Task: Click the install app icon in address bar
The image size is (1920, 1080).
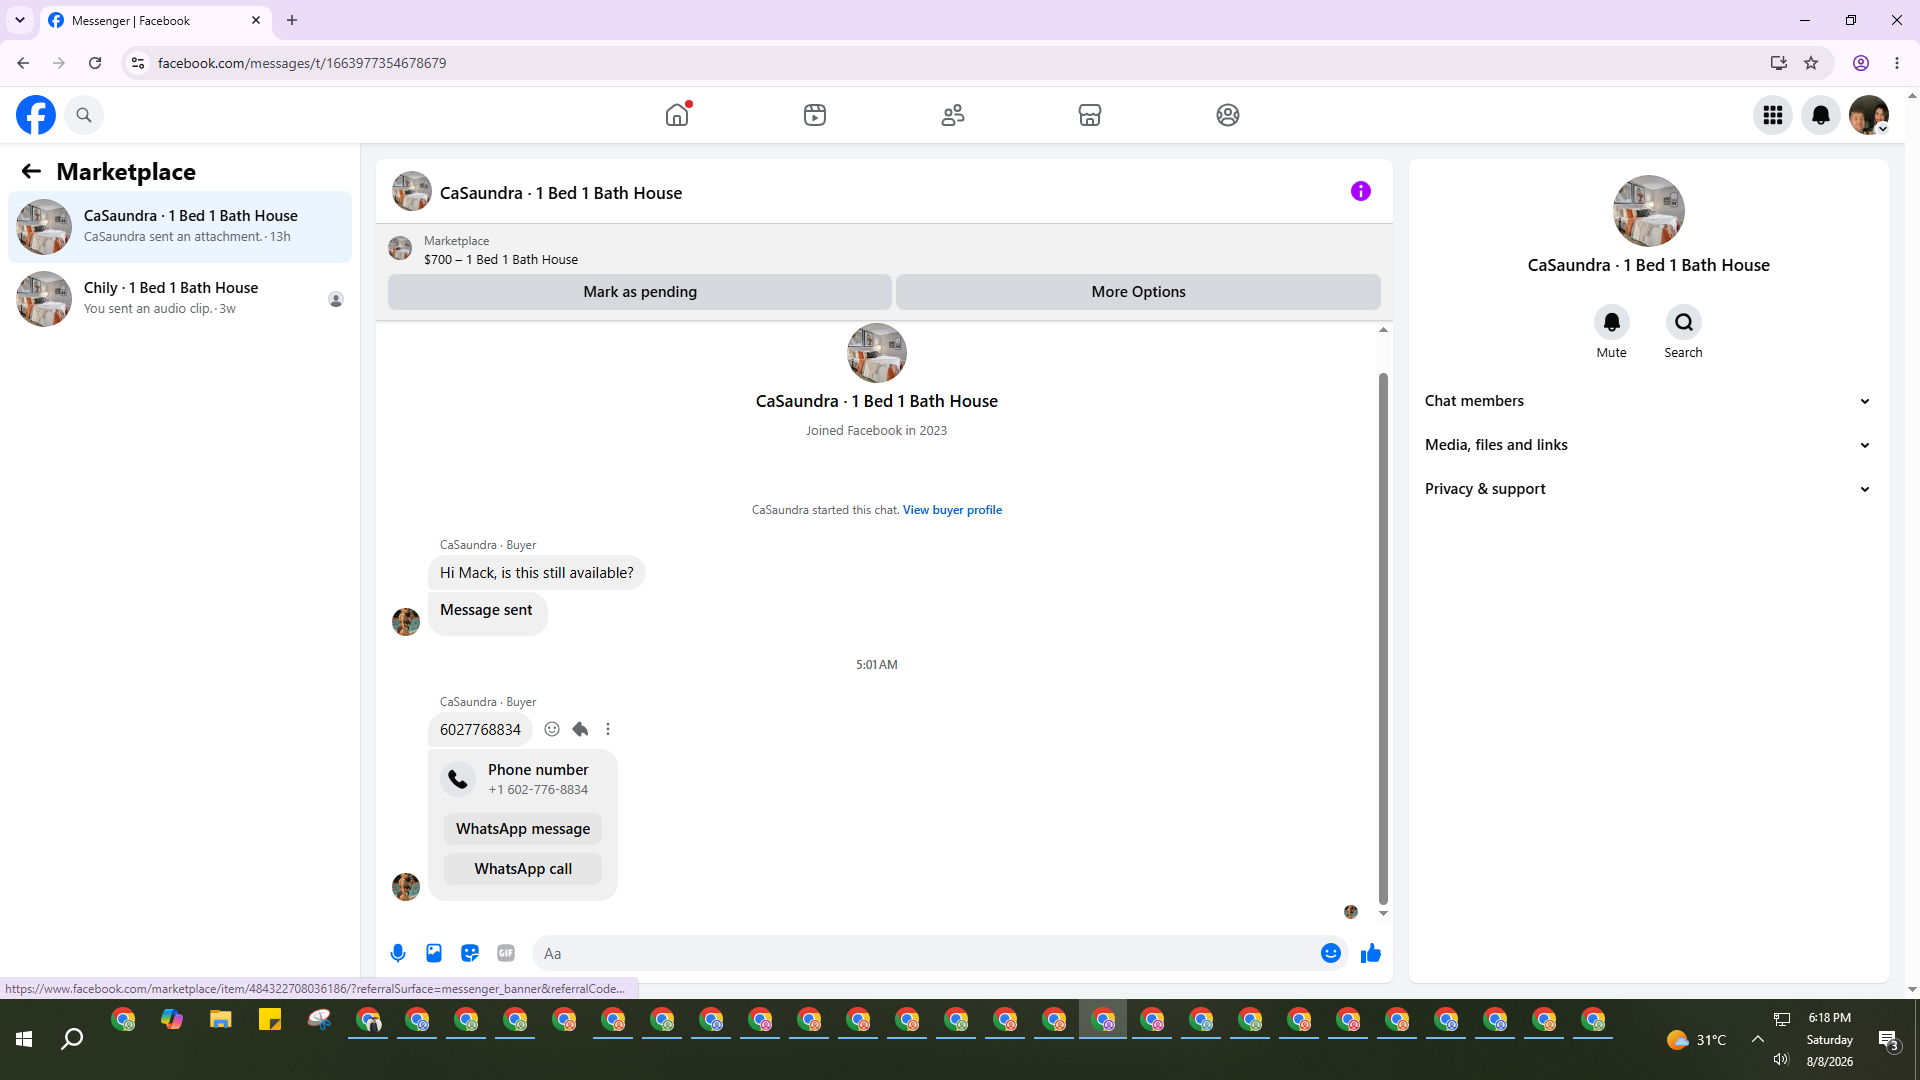Action: click(1779, 63)
